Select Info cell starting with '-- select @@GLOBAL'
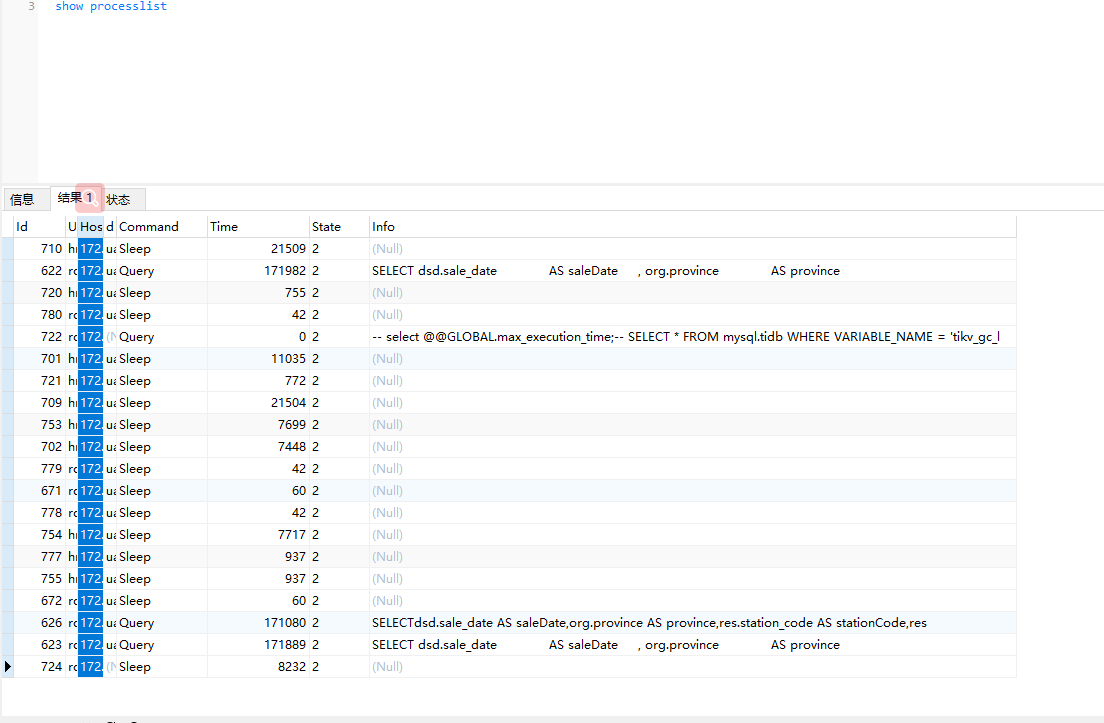 click(685, 337)
